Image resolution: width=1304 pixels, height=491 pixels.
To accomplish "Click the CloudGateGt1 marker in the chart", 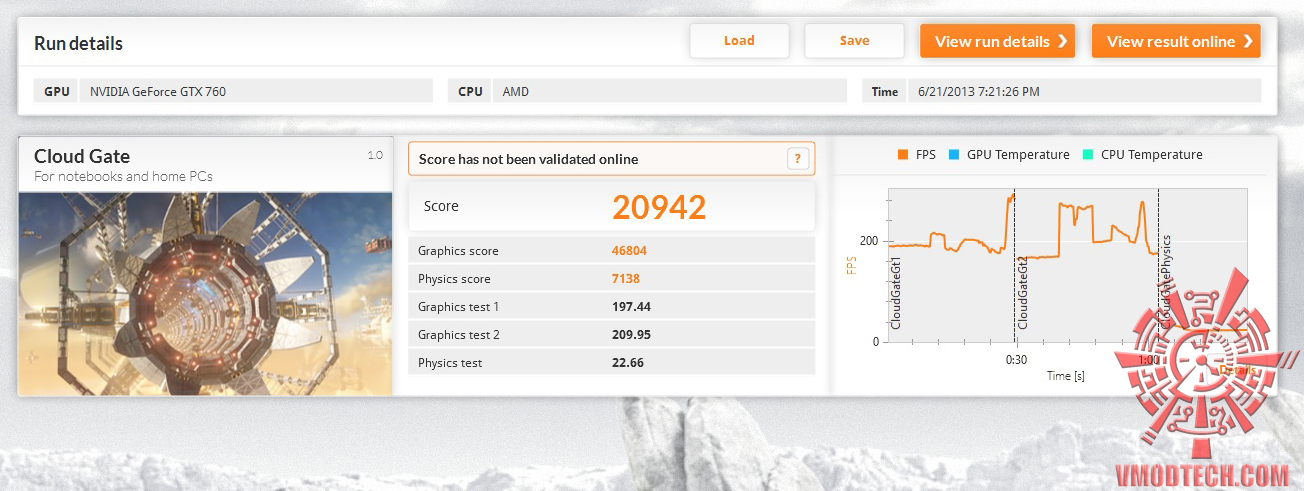I will (x=897, y=293).
